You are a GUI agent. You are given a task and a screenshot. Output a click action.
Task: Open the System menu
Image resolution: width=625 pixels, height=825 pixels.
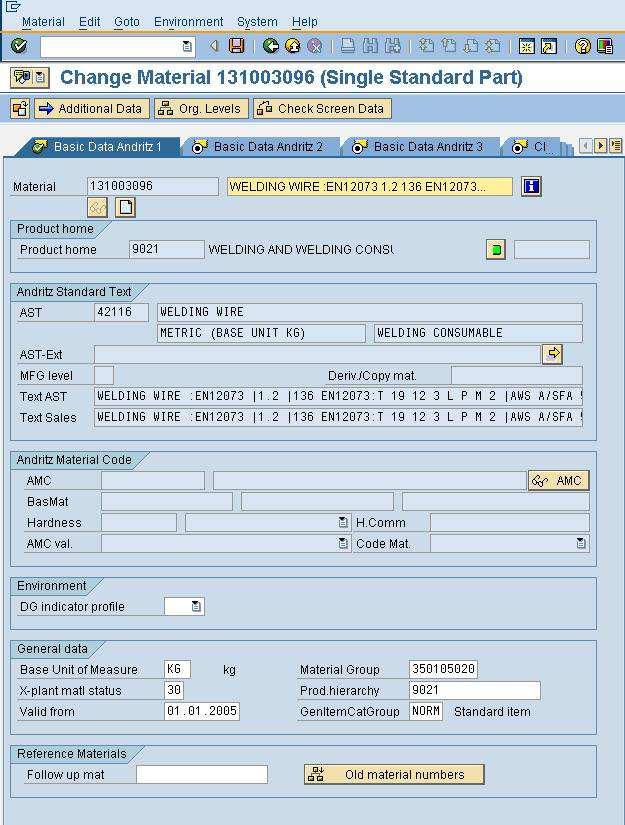tap(257, 22)
